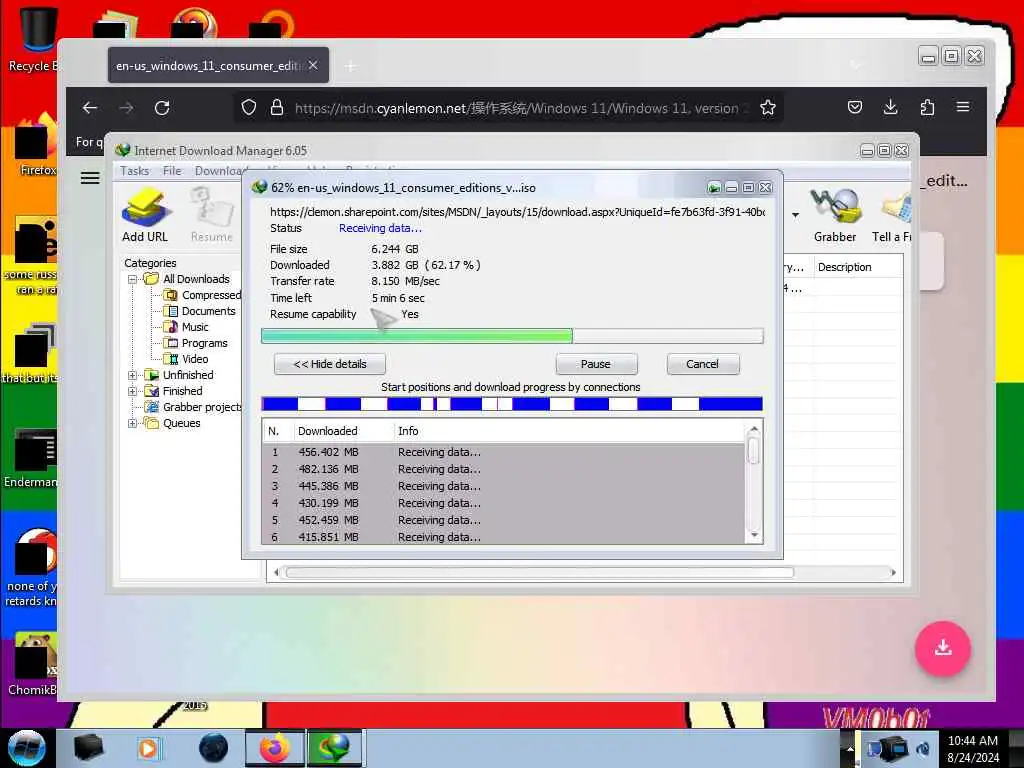Select the Documents category
1024x768 pixels.
coord(200,311)
